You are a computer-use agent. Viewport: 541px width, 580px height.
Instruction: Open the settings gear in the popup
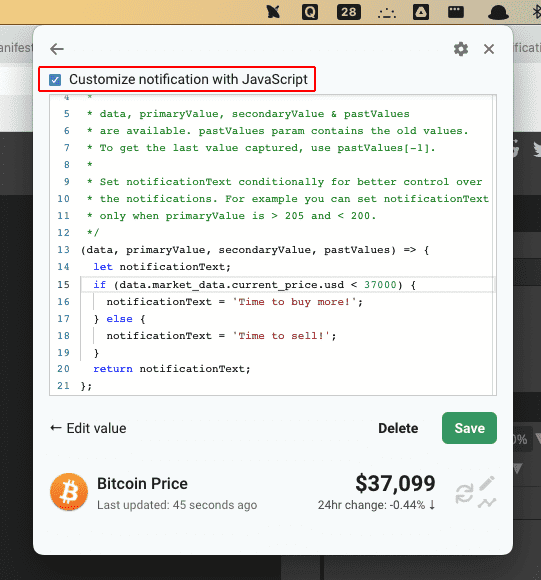pos(461,49)
